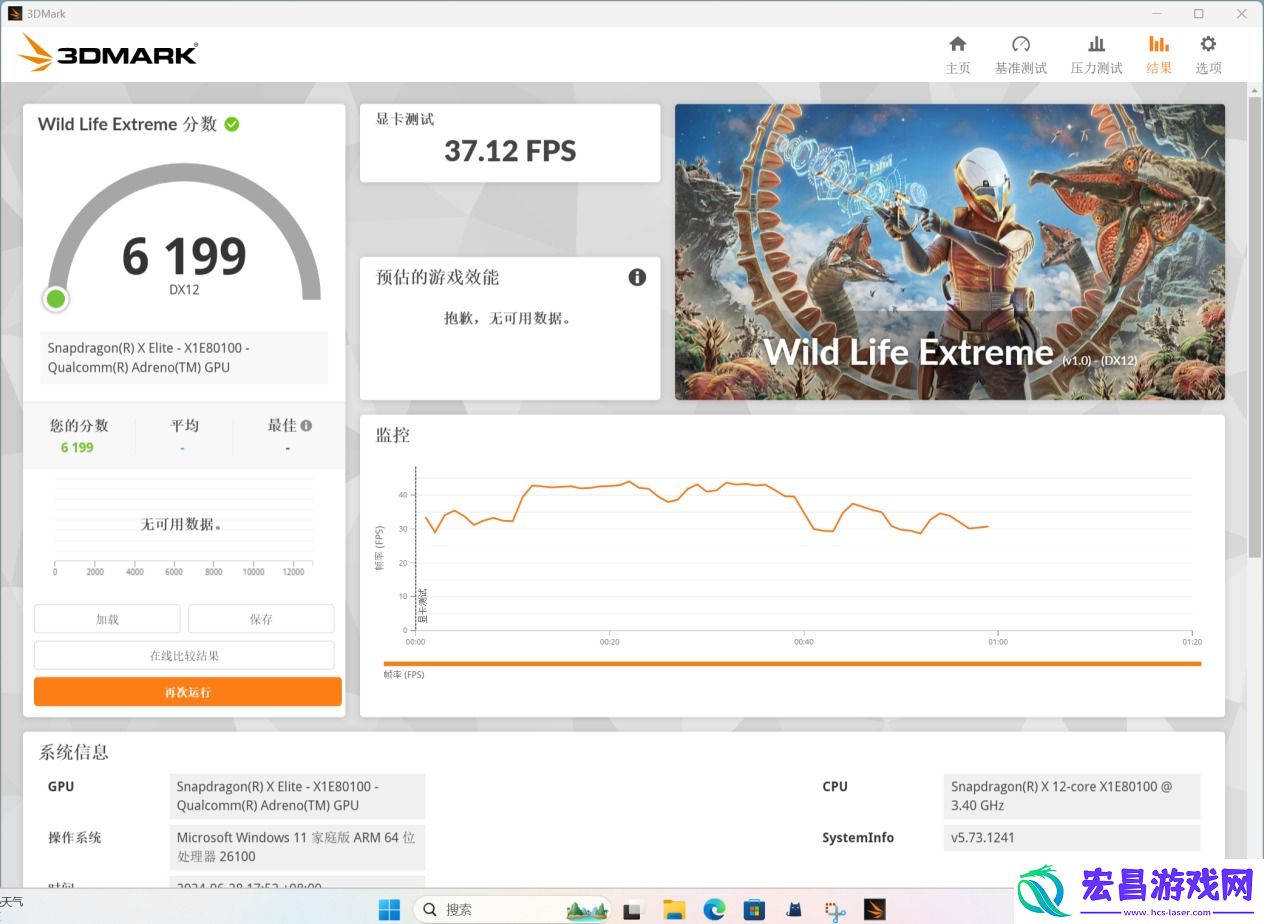
Task: Open Snipping Tool from the taskbar
Action: 835,910
